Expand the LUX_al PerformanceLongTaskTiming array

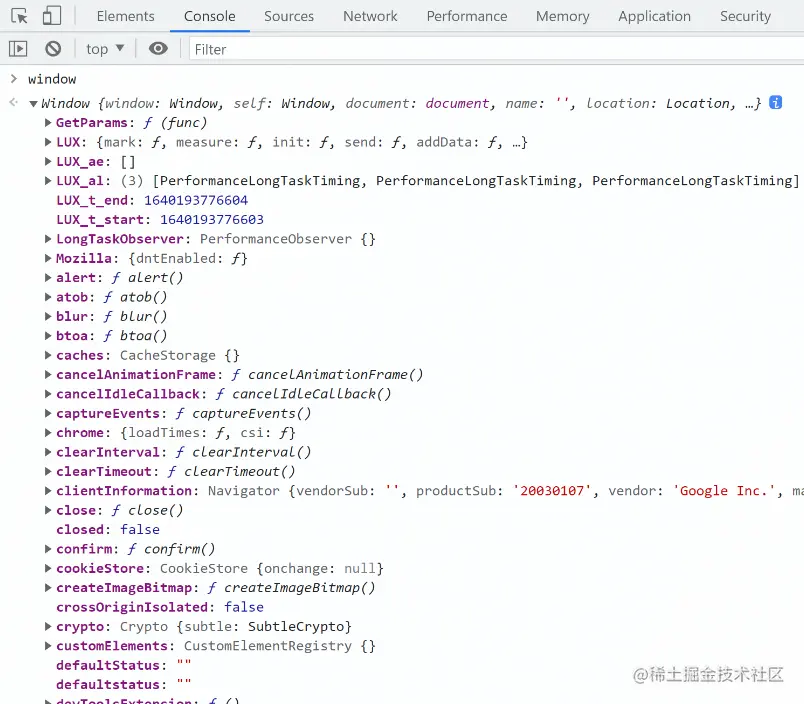click(47, 180)
